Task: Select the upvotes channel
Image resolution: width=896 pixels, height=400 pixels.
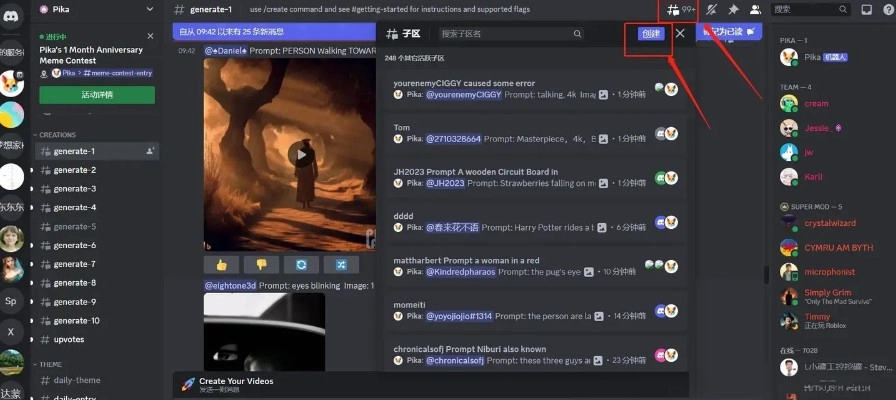Action: click(70, 339)
